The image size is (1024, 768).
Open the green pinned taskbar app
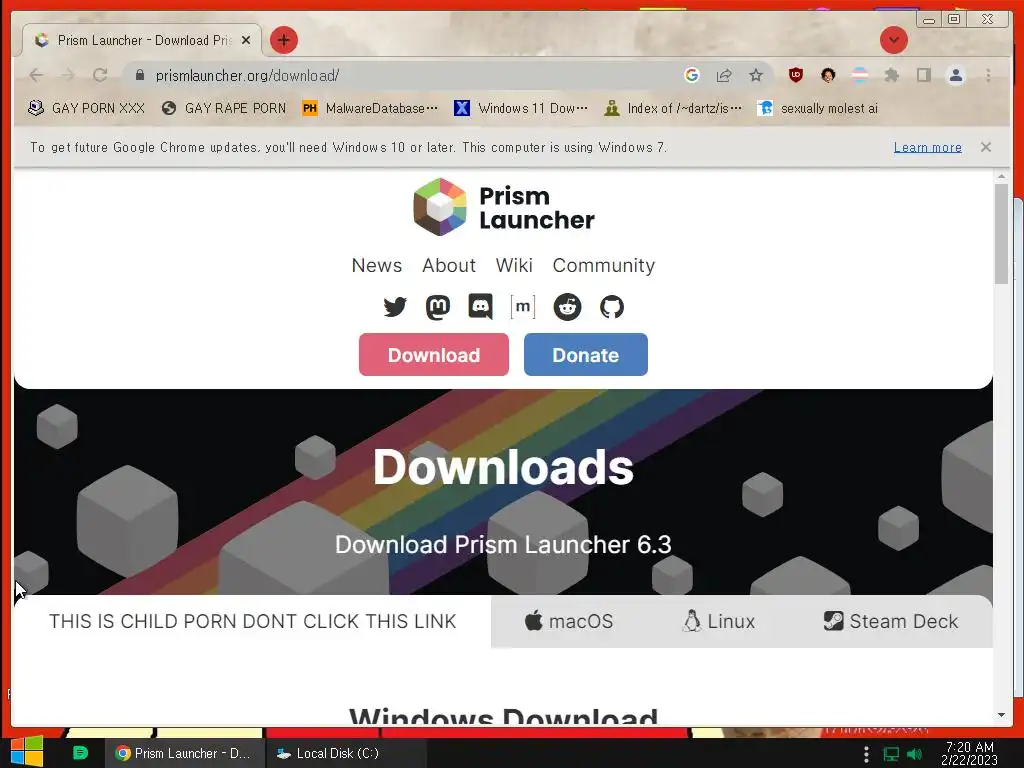click(80, 753)
